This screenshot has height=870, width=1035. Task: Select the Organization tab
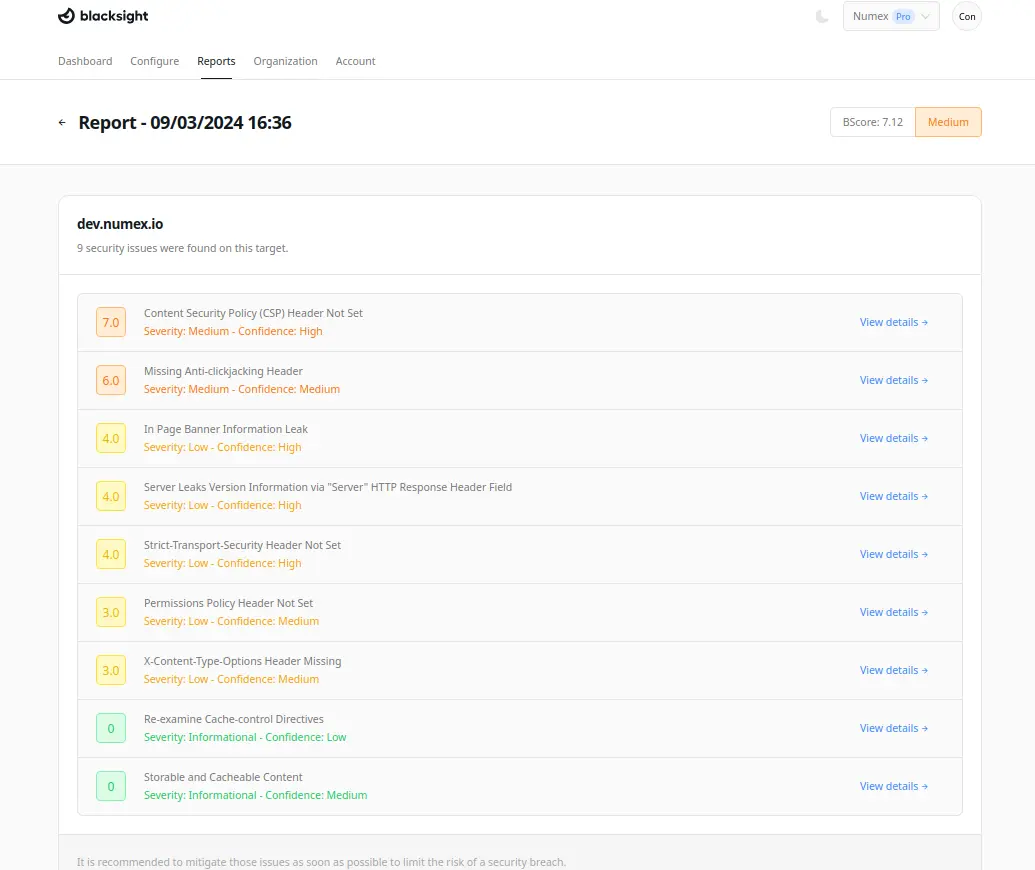click(285, 61)
